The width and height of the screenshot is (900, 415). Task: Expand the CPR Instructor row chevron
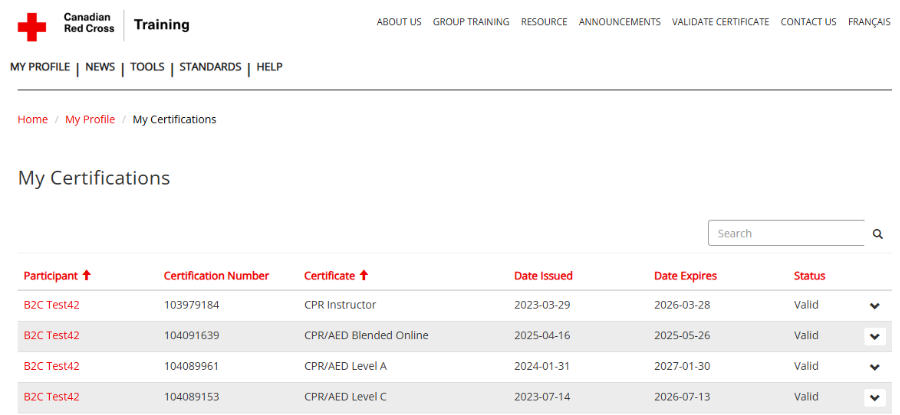pyautogui.click(x=875, y=306)
